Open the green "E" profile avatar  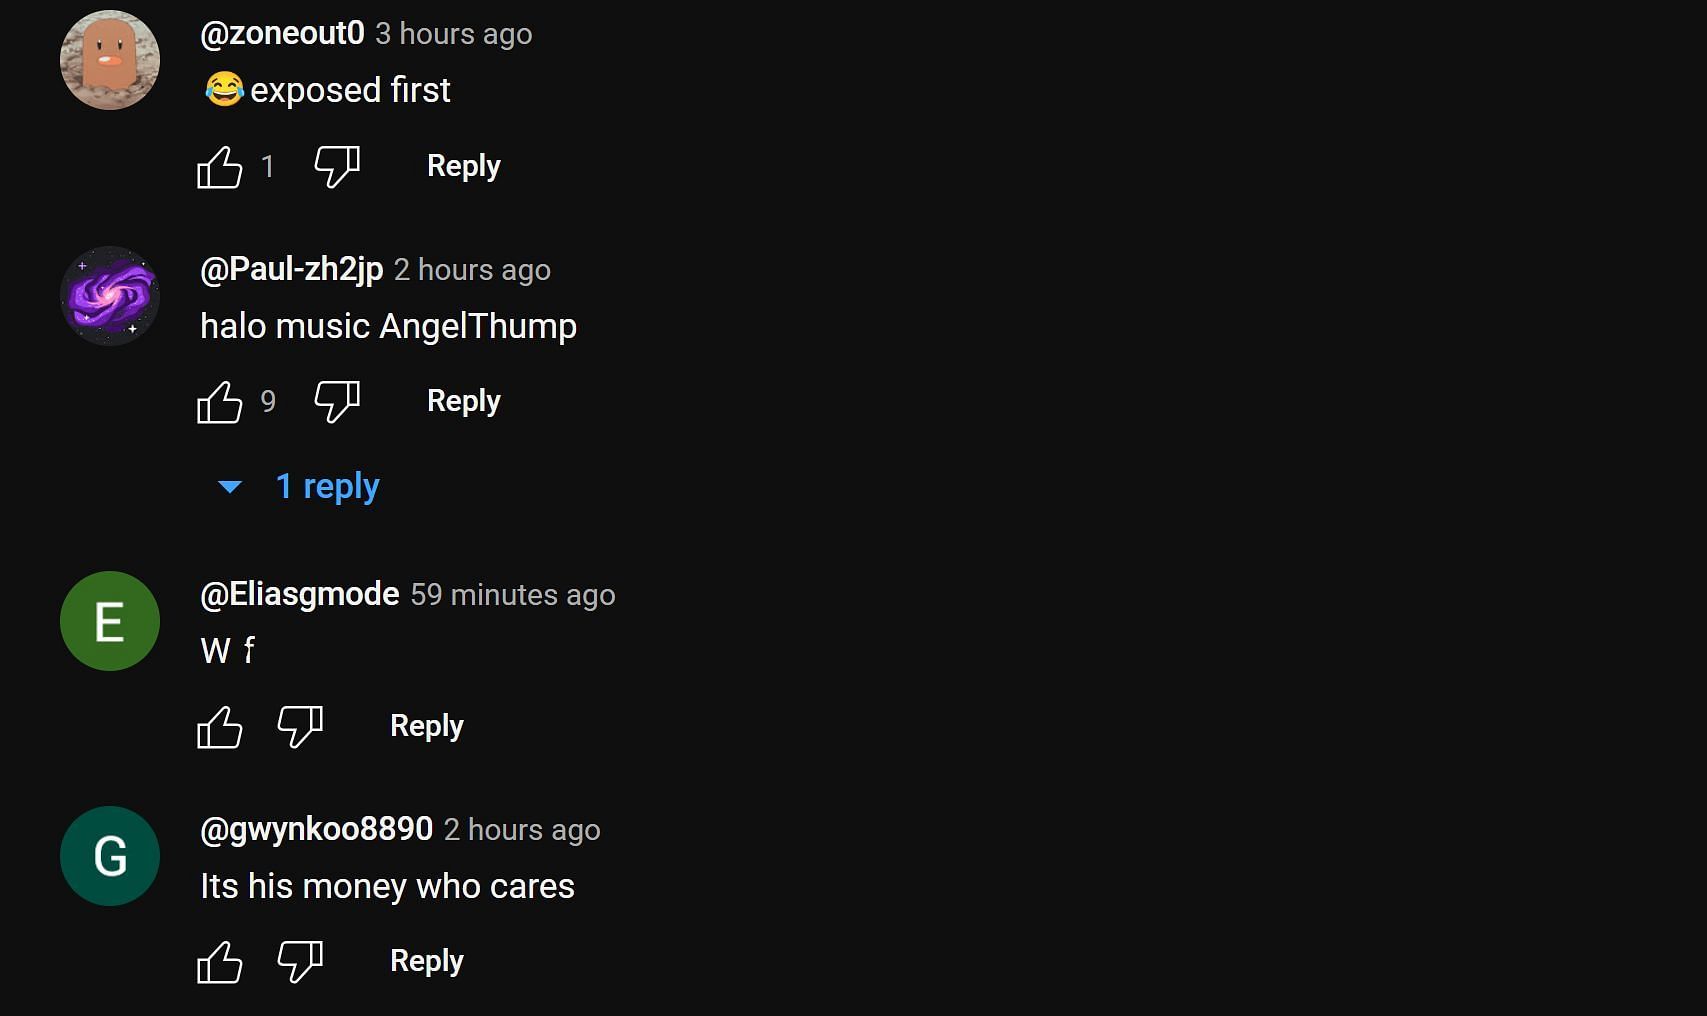point(110,621)
